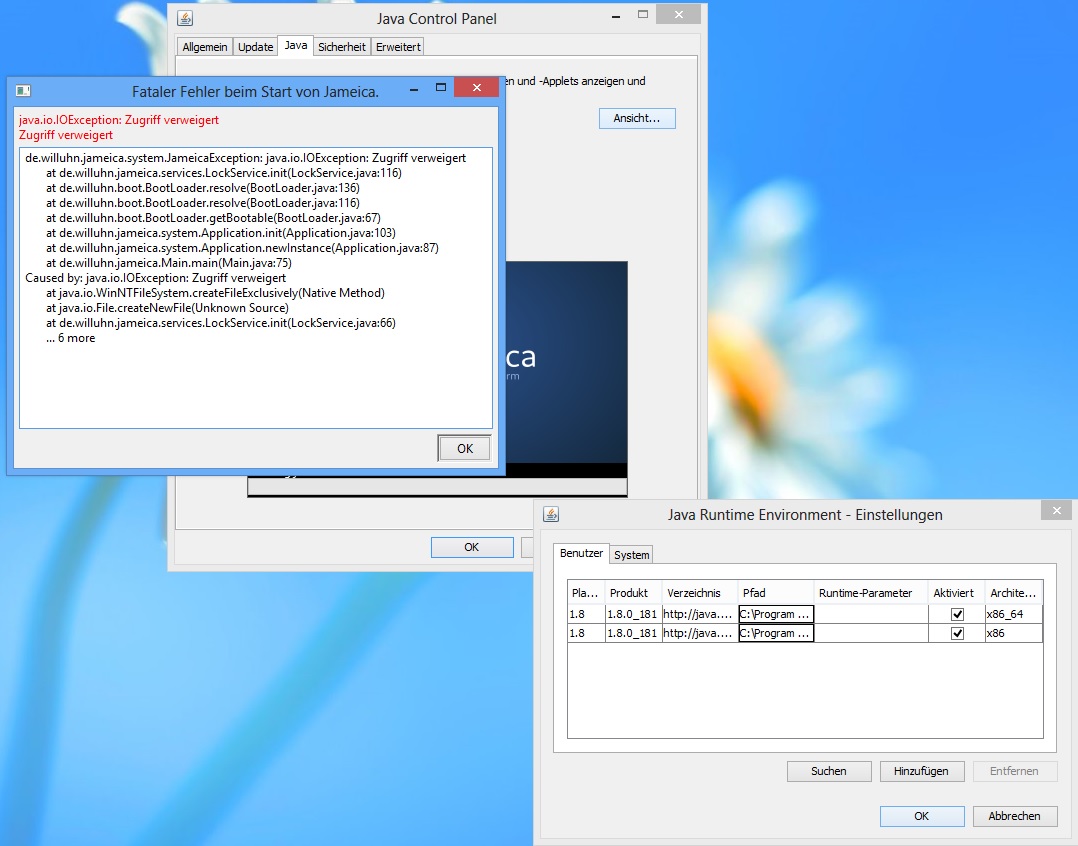Viewport: 1078px width, 846px height.
Task: Maximize the Jameica error dialog
Action: coord(441,87)
